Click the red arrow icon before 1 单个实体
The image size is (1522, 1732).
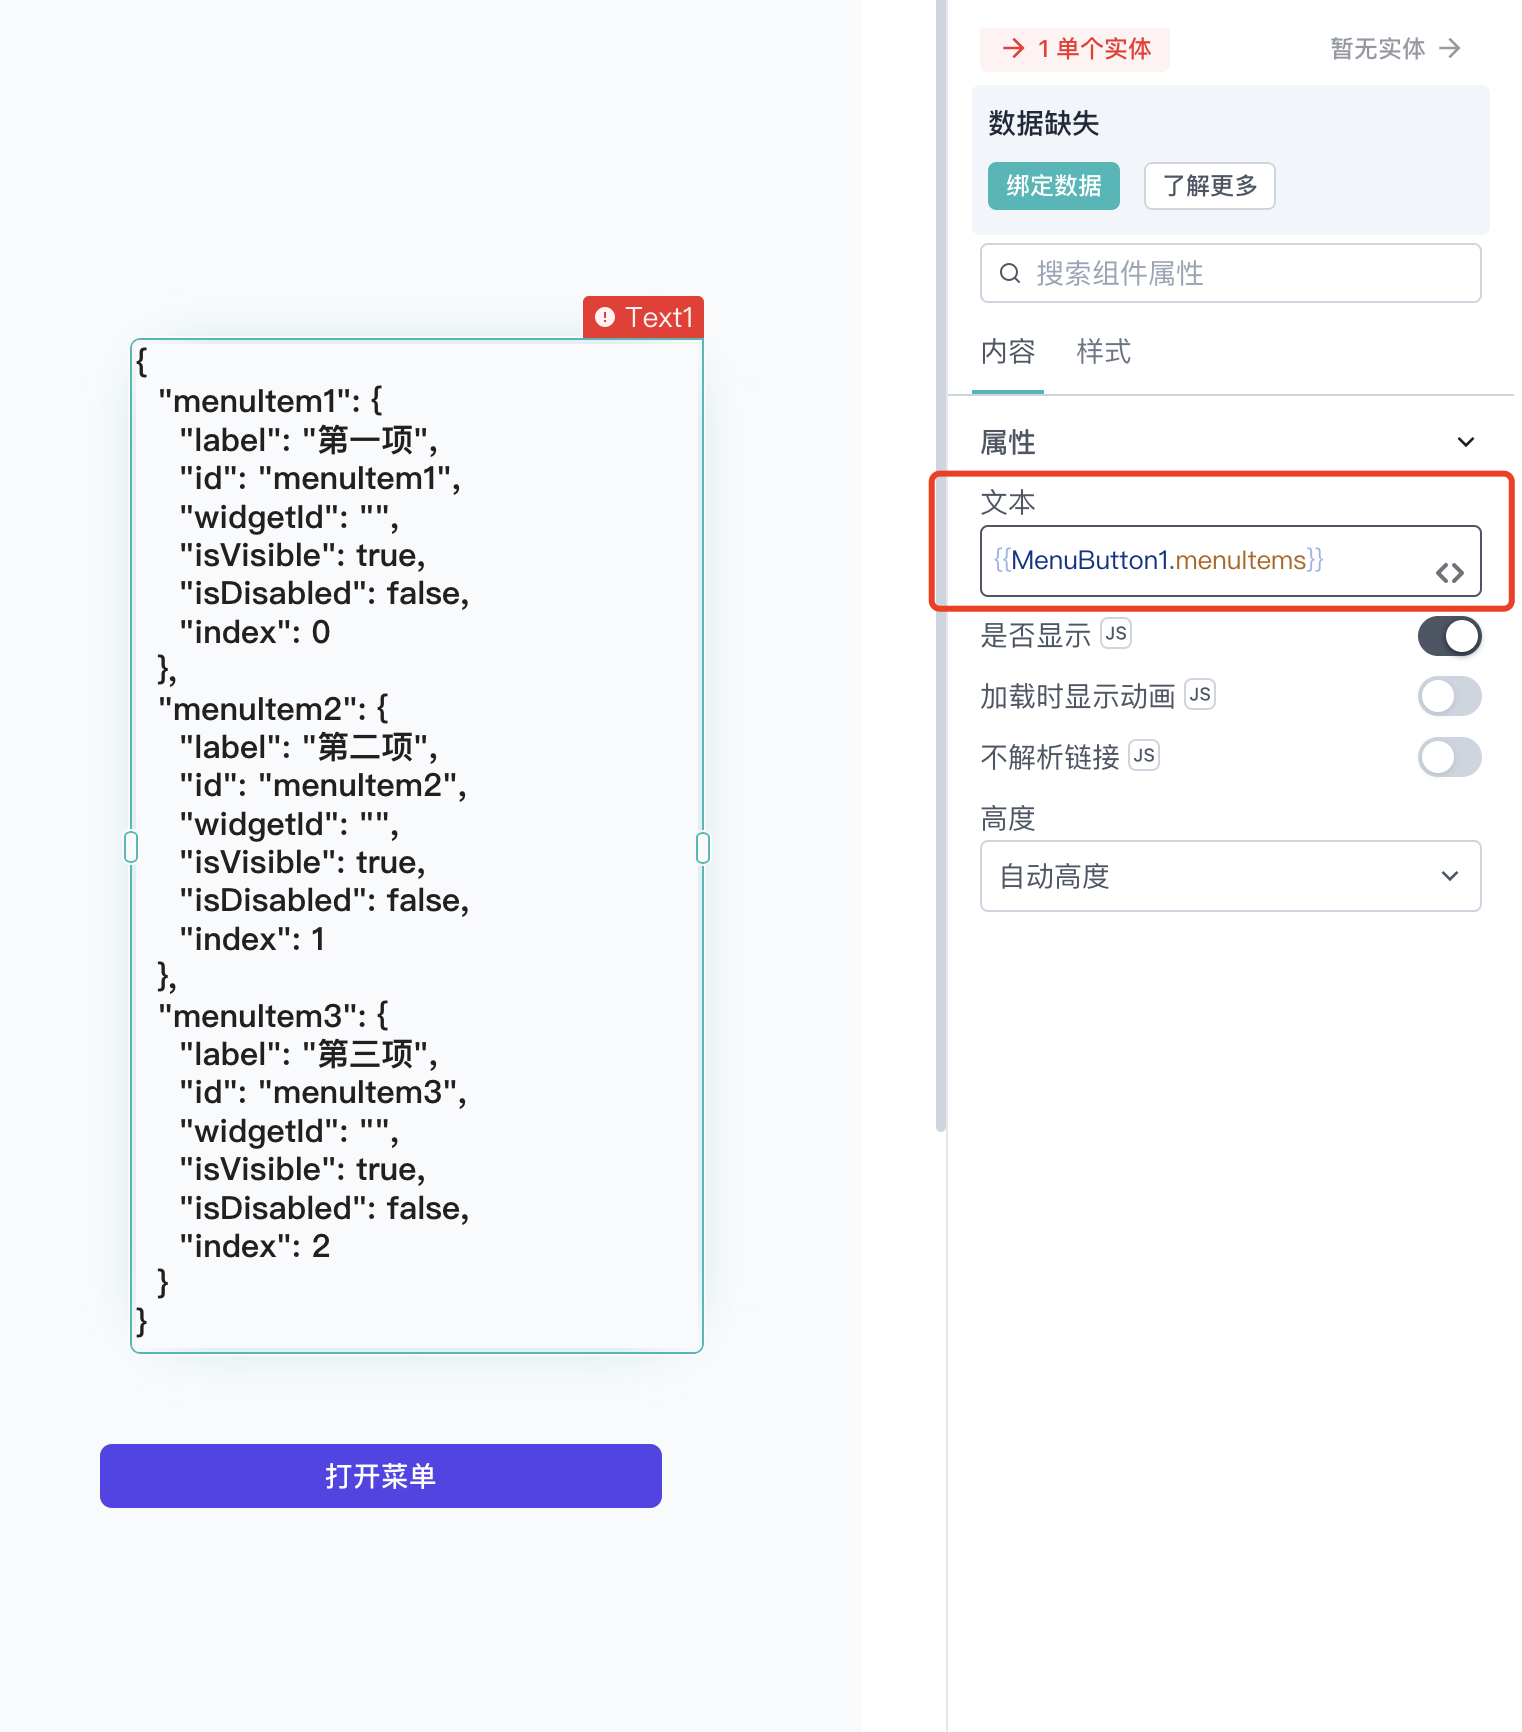pyautogui.click(x=1014, y=48)
